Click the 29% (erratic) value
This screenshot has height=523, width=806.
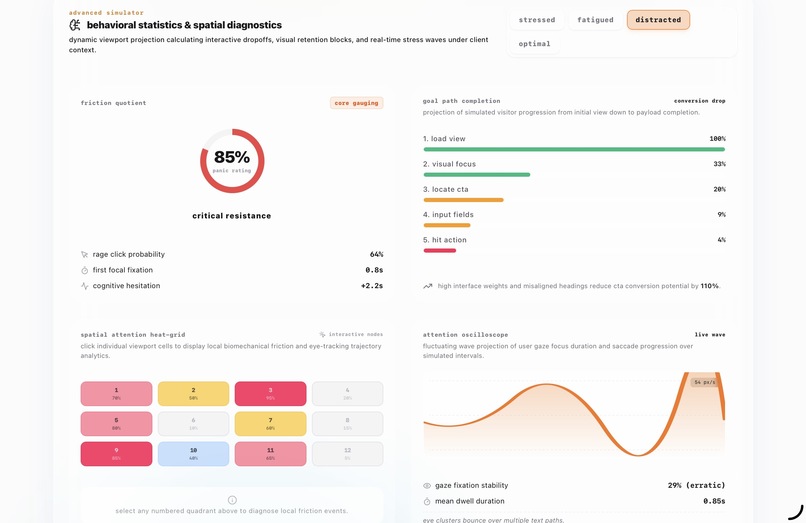point(697,485)
